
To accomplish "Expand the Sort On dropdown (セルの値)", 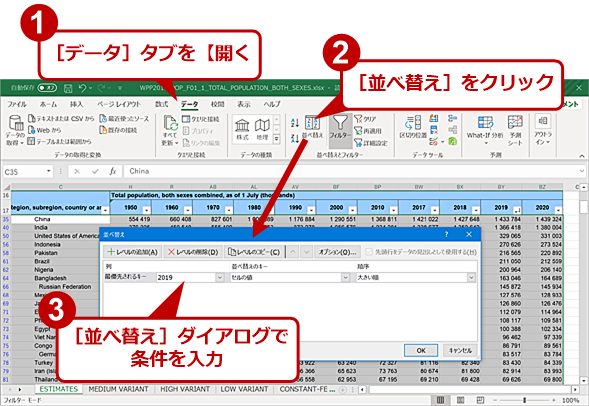I will 290,278.
